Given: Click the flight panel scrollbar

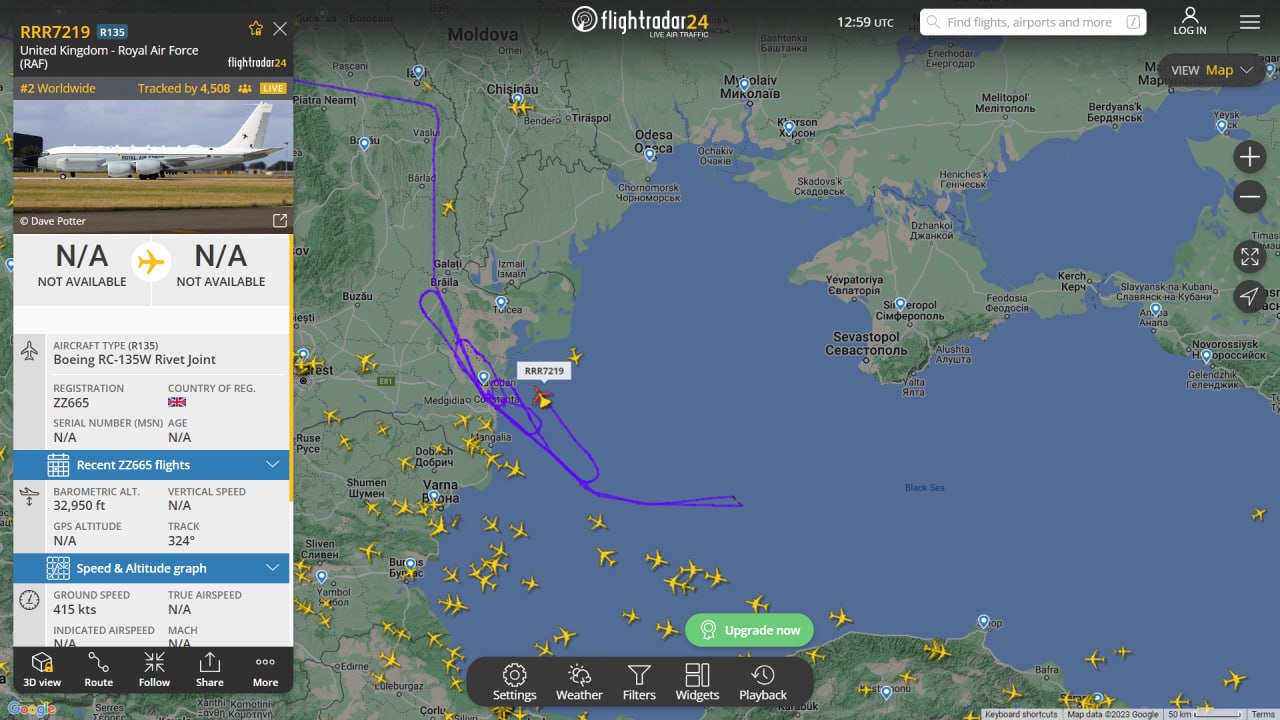Looking at the screenshot, I should pyautogui.click(x=292, y=368).
